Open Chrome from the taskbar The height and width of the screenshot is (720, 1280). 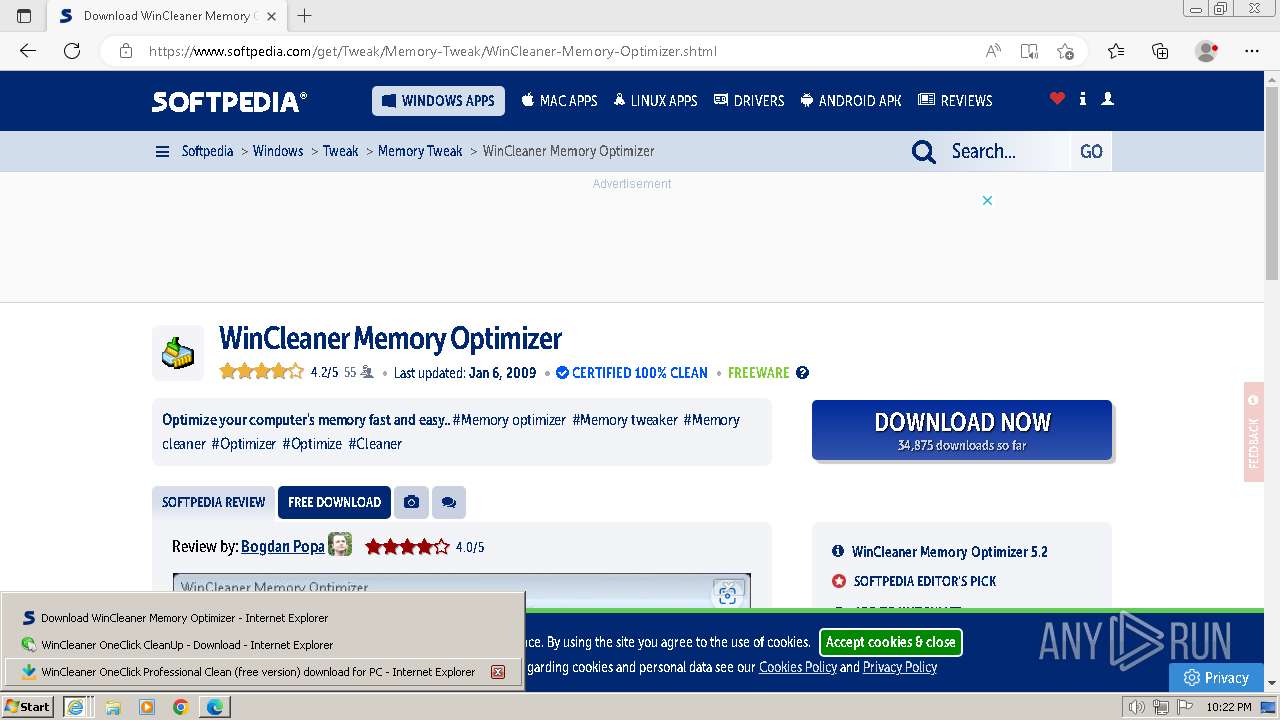click(180, 707)
